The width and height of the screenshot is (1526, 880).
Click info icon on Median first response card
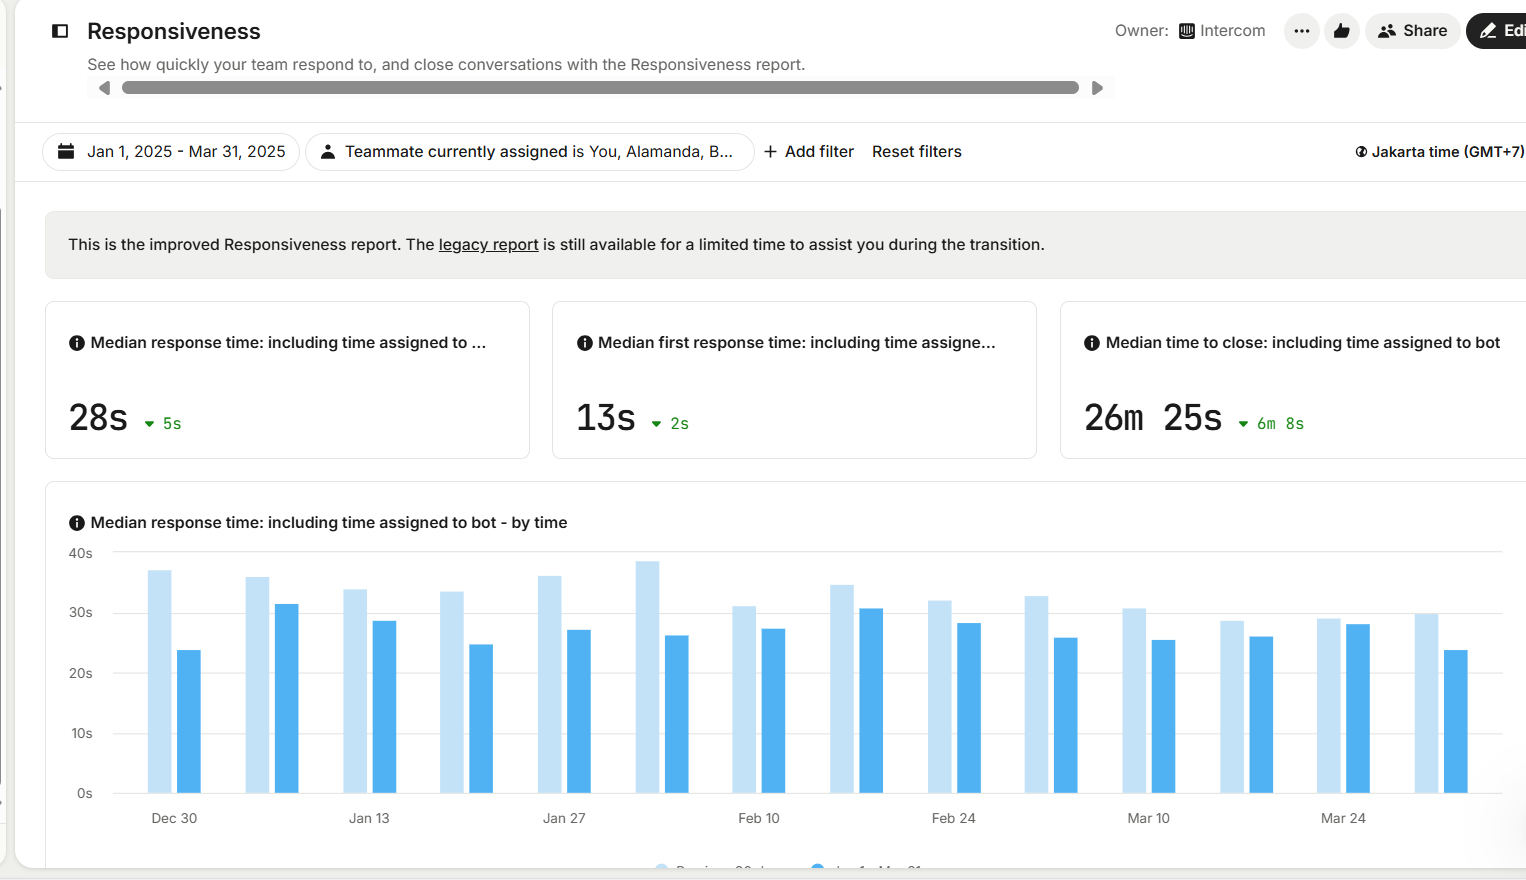(585, 343)
